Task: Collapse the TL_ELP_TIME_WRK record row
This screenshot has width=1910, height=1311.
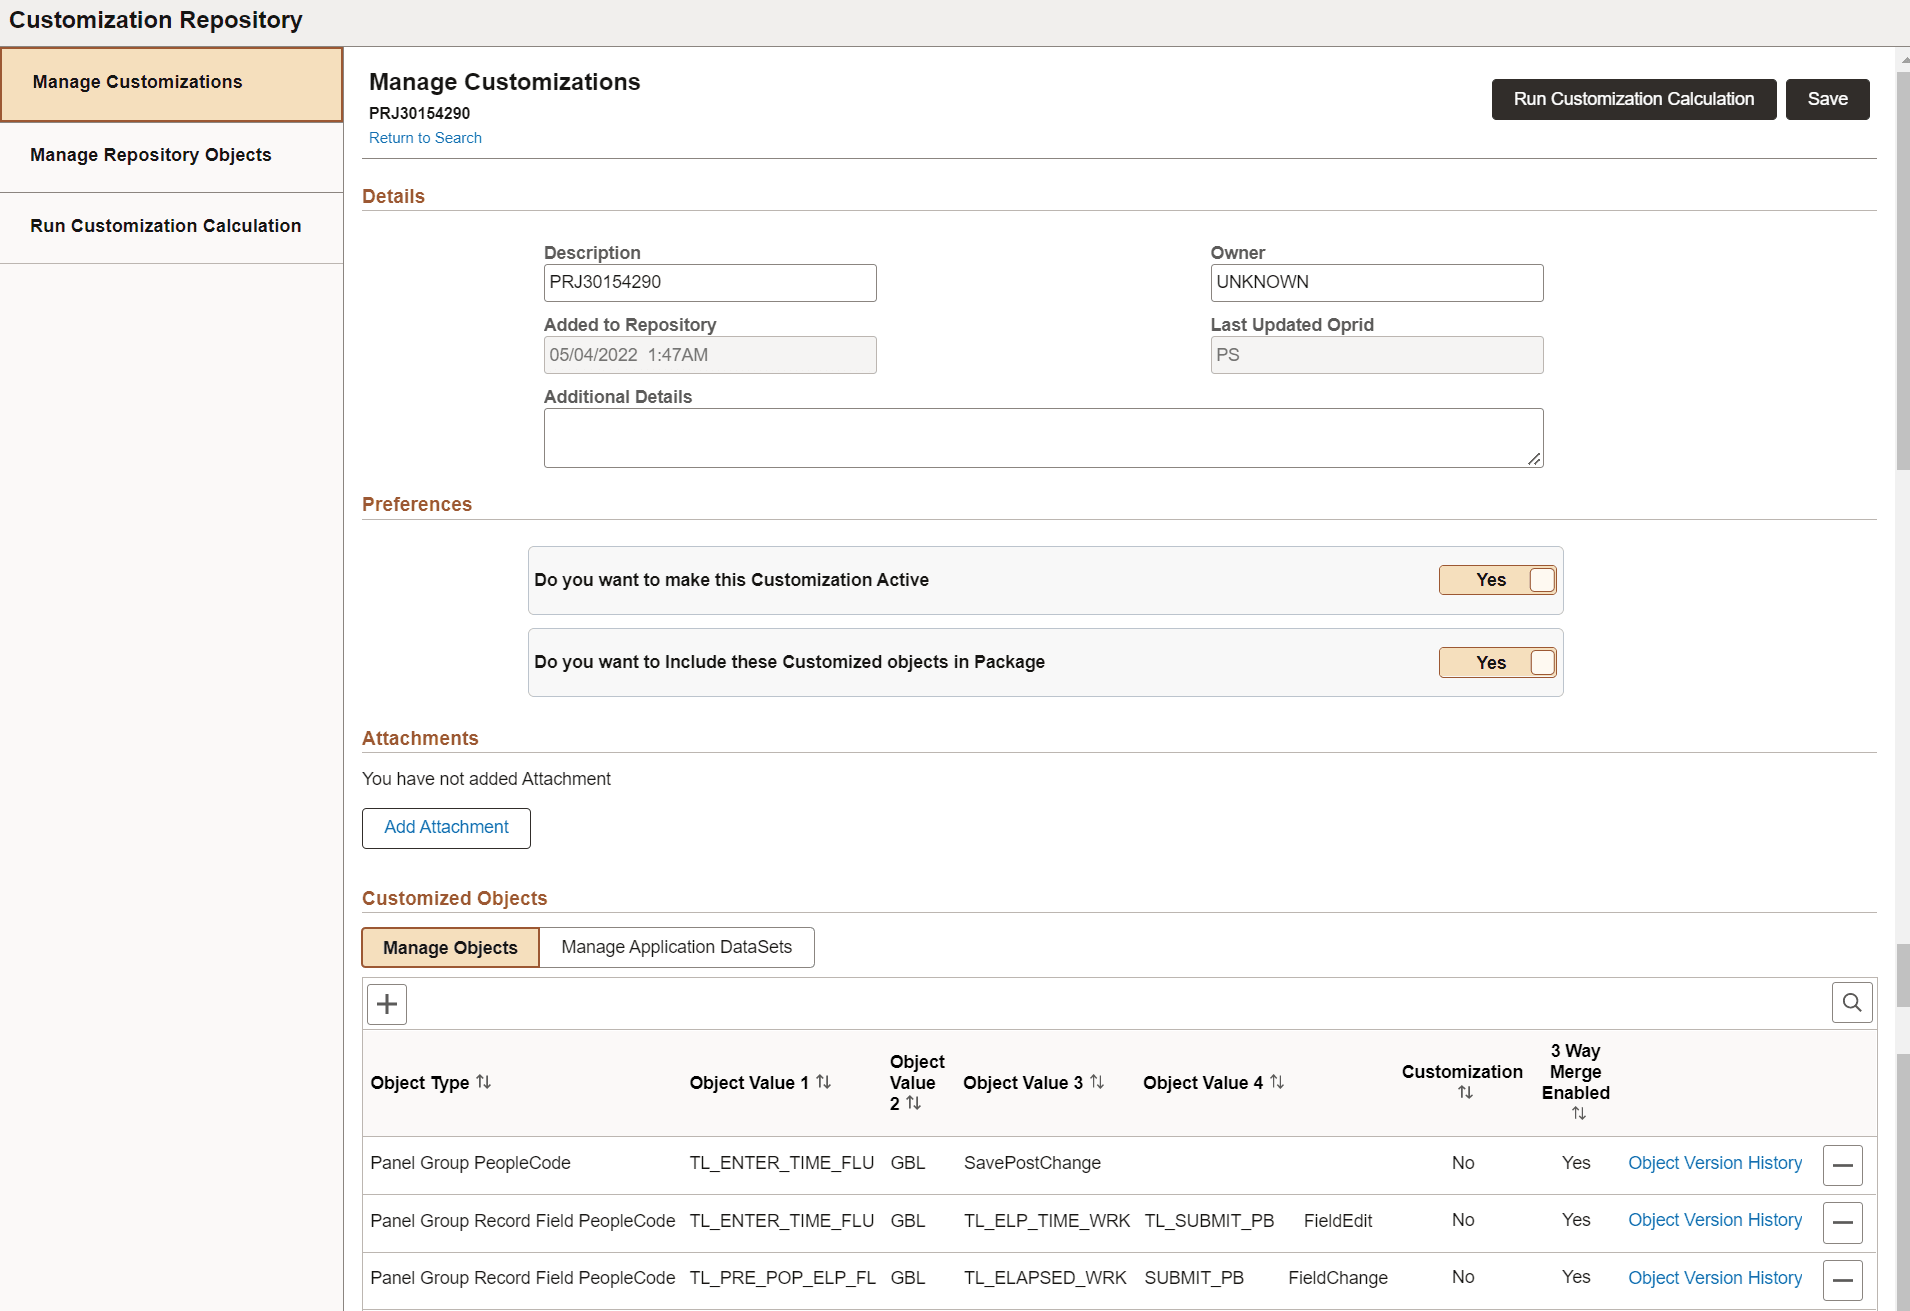Action: tap(1843, 1222)
